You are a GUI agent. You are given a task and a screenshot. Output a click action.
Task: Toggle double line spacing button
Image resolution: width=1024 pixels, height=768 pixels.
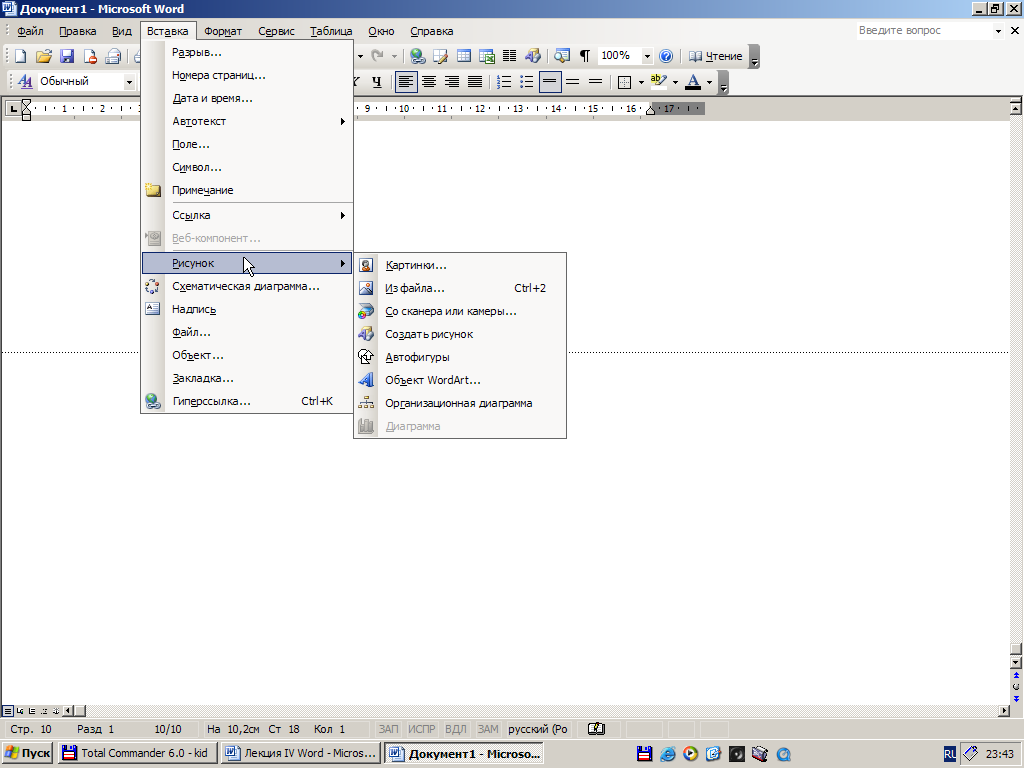596,82
